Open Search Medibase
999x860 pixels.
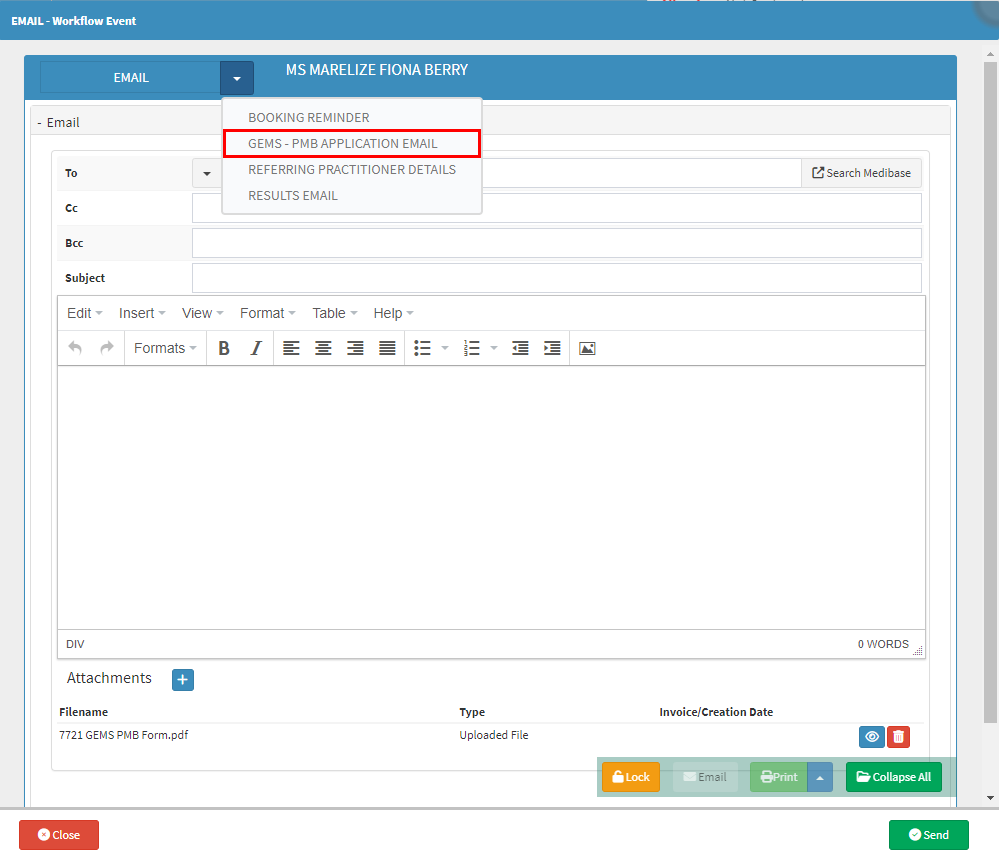coord(861,173)
